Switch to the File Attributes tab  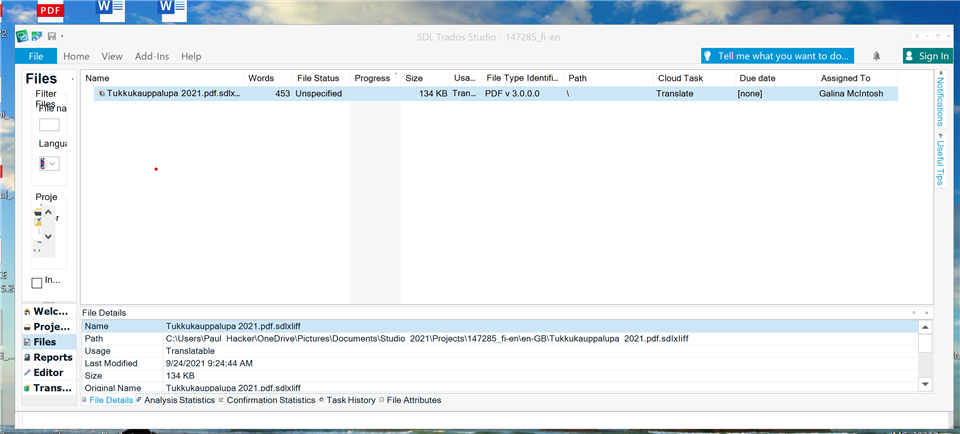(x=410, y=400)
